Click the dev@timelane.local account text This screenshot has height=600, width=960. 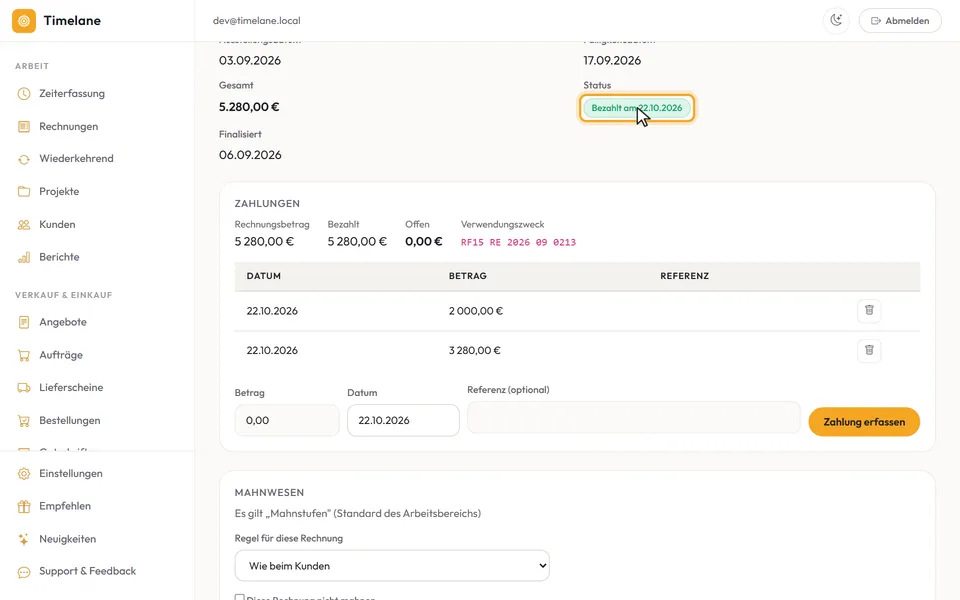[257, 21]
